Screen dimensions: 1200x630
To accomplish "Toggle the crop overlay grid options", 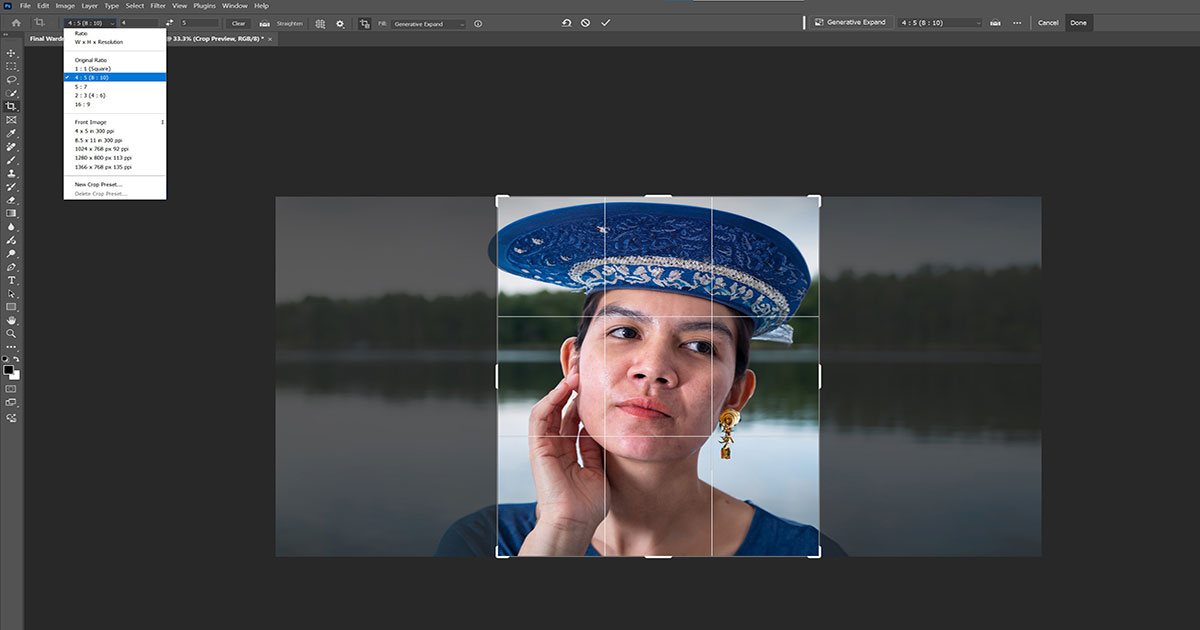I will 319,22.
